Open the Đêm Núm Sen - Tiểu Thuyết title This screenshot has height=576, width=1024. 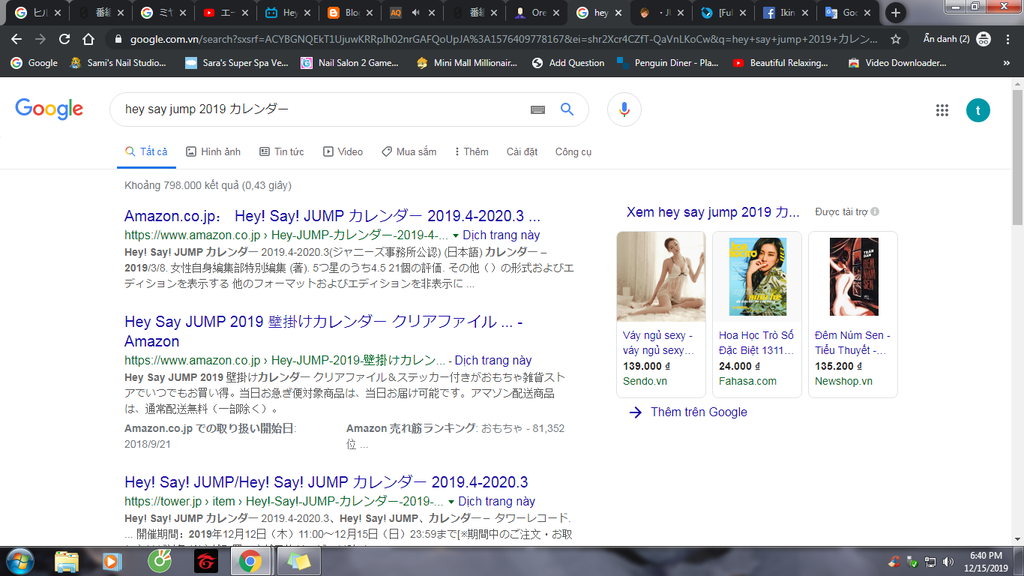[x=852, y=343]
